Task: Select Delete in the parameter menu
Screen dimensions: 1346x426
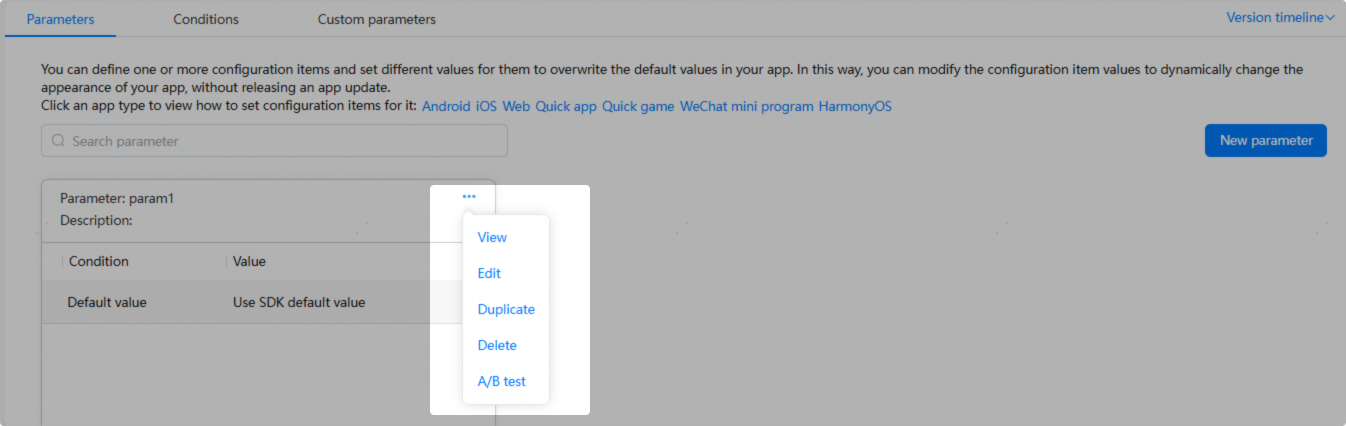Action: (x=497, y=345)
